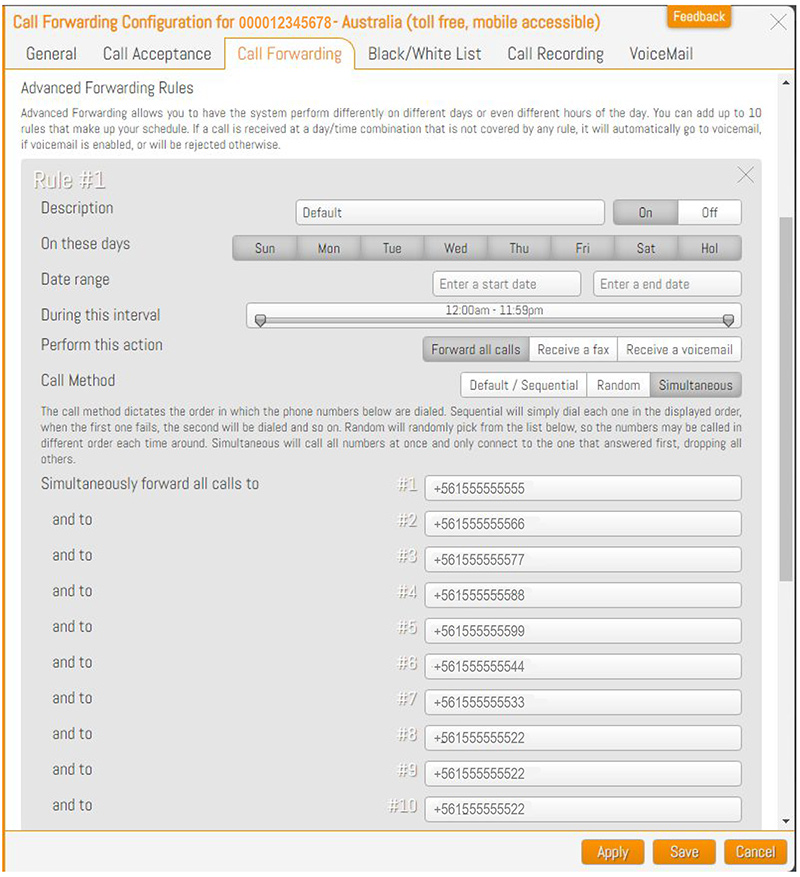Open the Feedback tab

pos(698,17)
